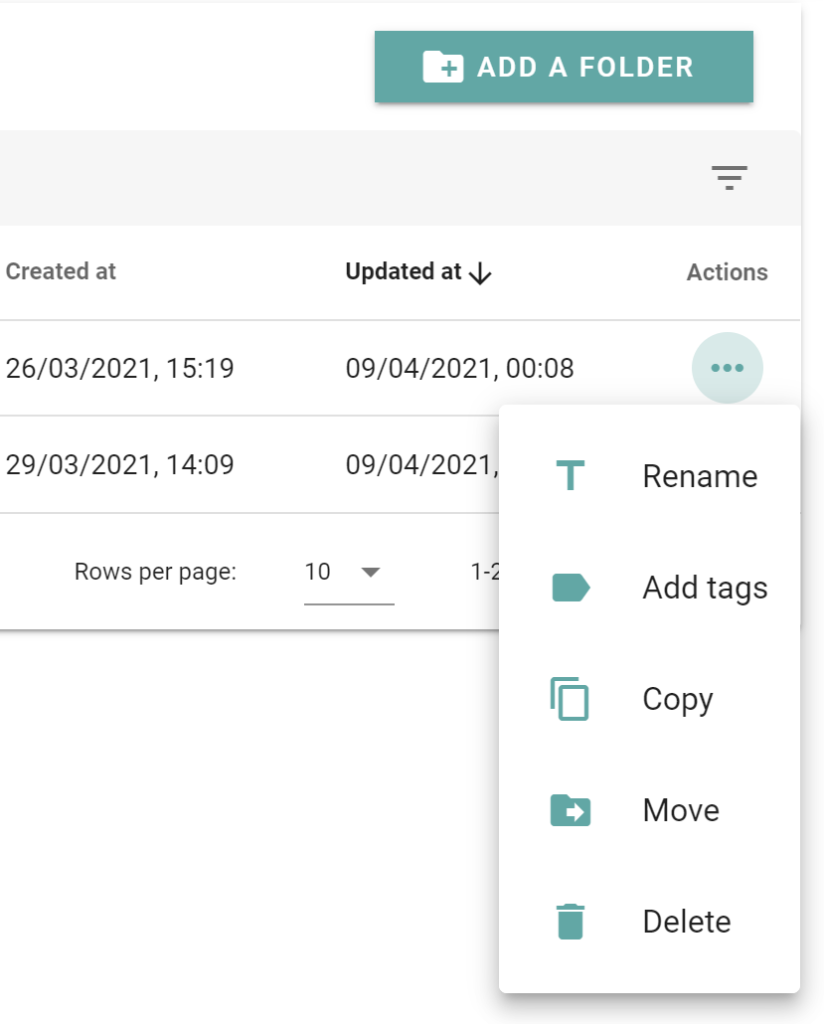This screenshot has width=824, height=1024.
Task: Click the Actions column header
Action: pos(727,272)
